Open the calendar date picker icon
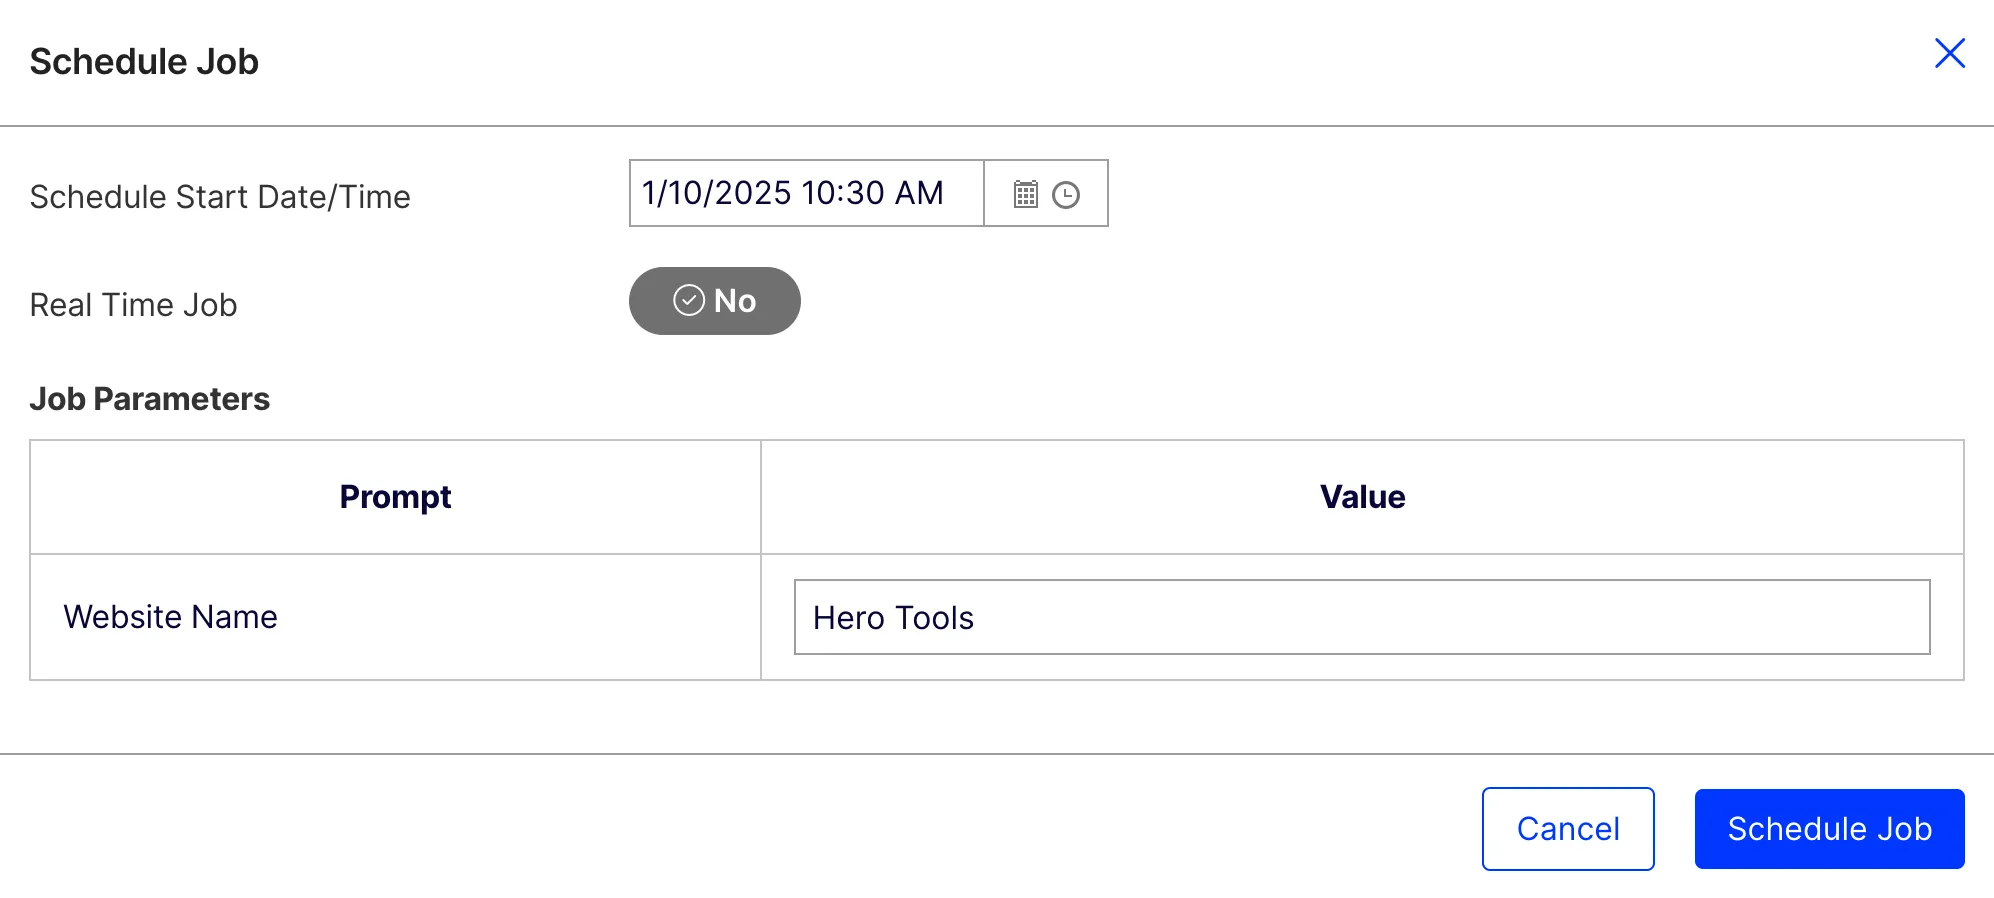The height and width of the screenshot is (898, 1994). coord(1026,194)
